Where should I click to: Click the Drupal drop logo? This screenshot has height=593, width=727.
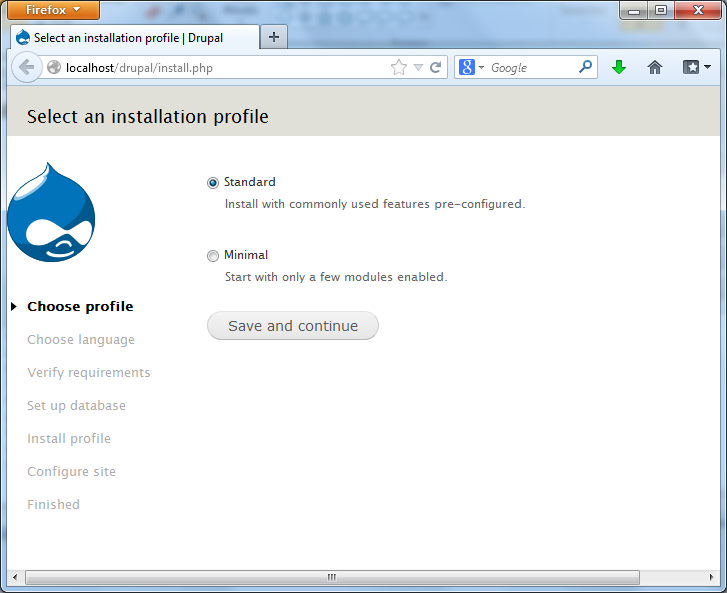(51, 212)
